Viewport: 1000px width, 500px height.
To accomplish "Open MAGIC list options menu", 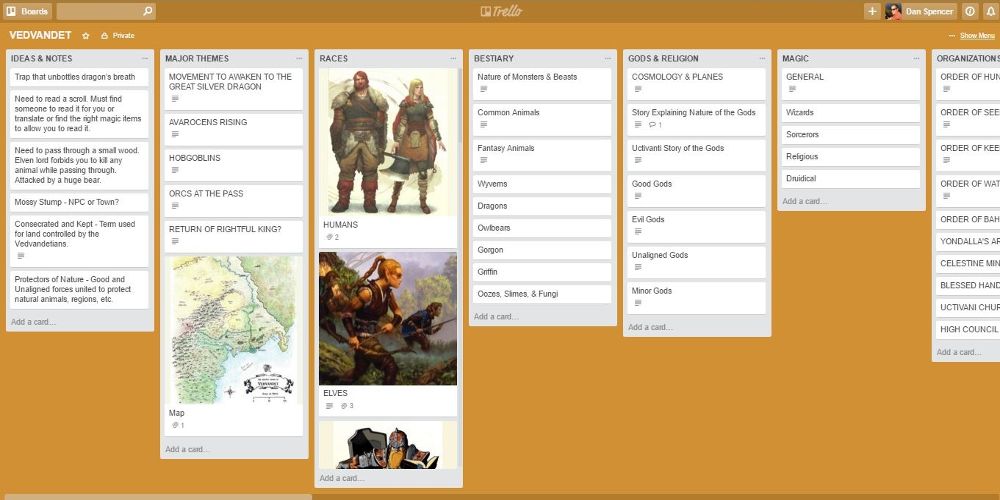I will [x=916, y=58].
